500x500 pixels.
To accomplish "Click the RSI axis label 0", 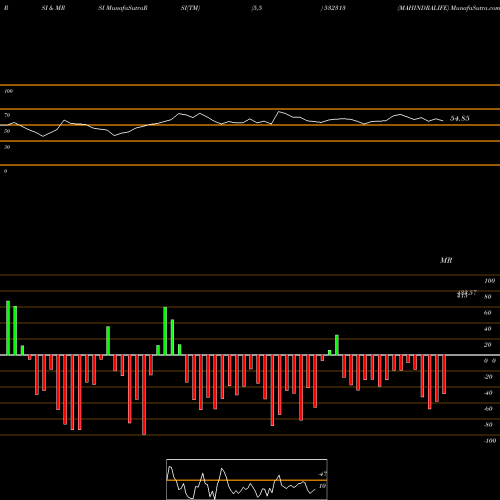I will coord(5,171).
